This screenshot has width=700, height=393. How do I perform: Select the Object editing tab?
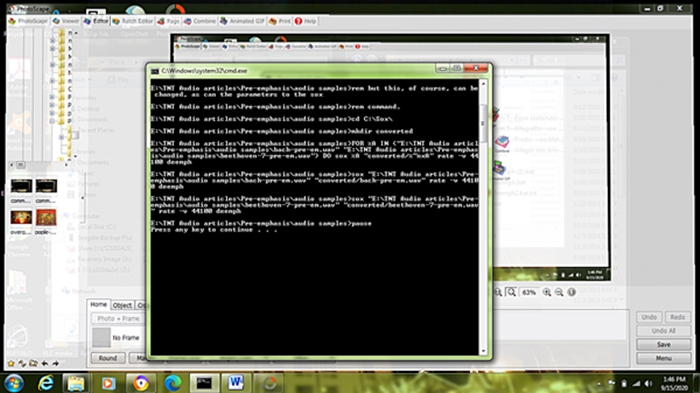(x=122, y=305)
